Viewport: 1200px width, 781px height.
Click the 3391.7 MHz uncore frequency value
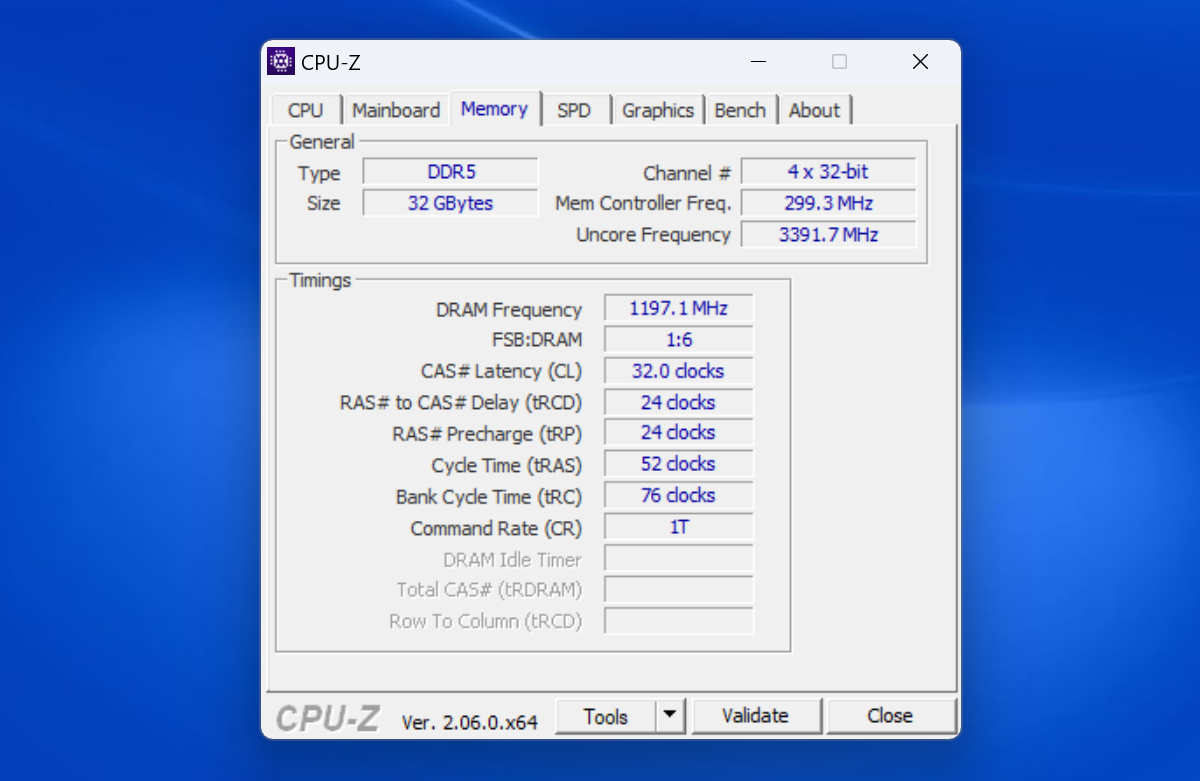829,235
